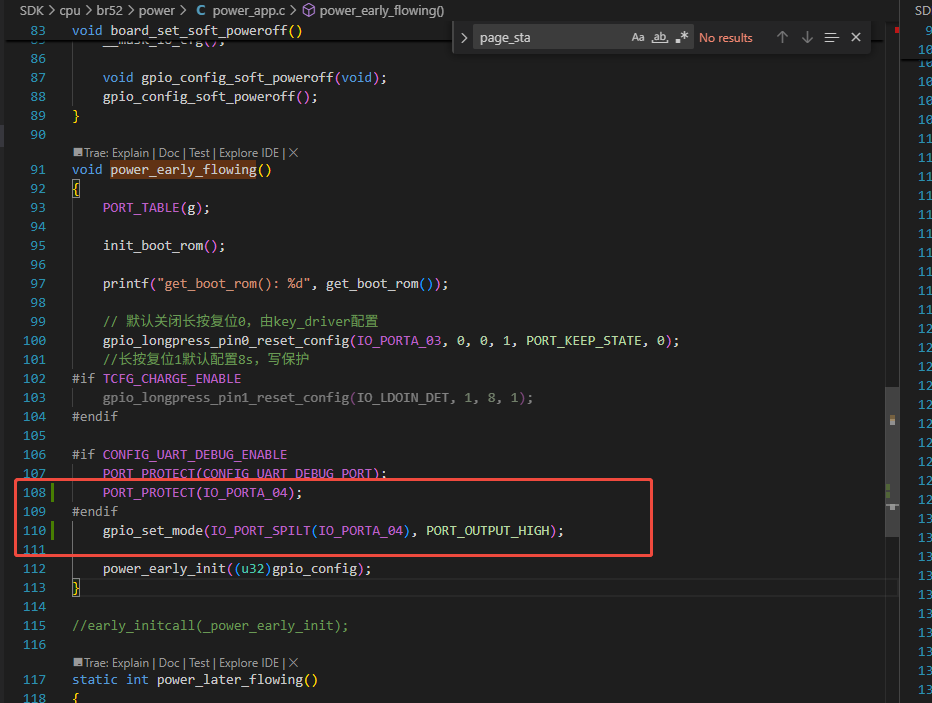Go to previous match arrow
The width and height of the screenshot is (932, 703).
coord(782,37)
